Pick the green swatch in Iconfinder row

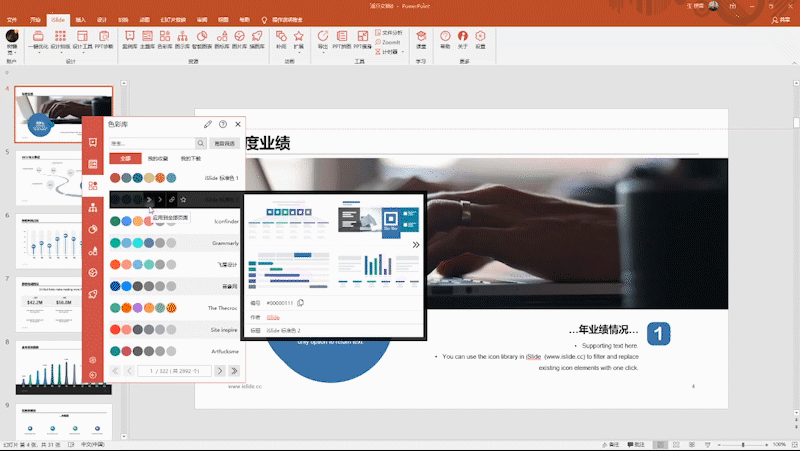(x=115, y=221)
